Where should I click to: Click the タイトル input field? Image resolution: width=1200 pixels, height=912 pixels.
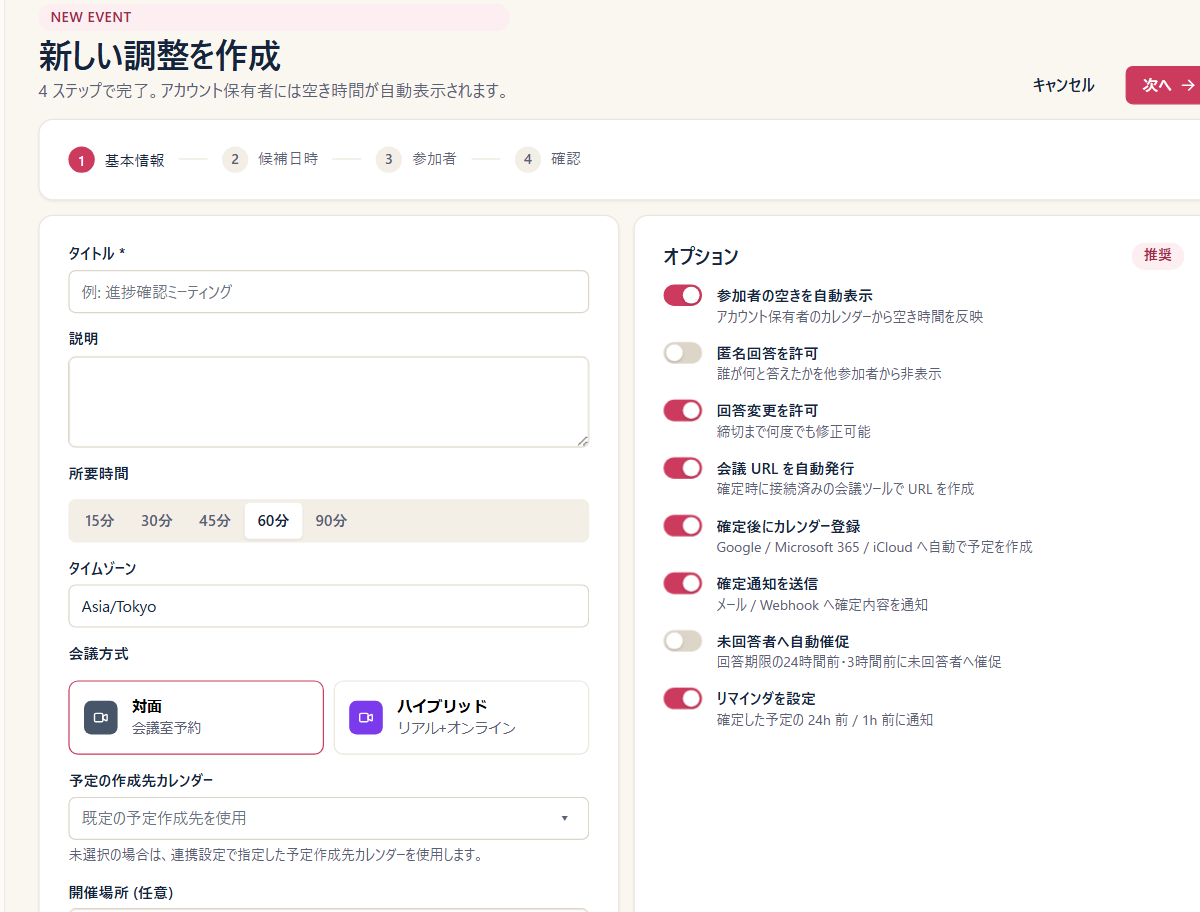coord(328,292)
